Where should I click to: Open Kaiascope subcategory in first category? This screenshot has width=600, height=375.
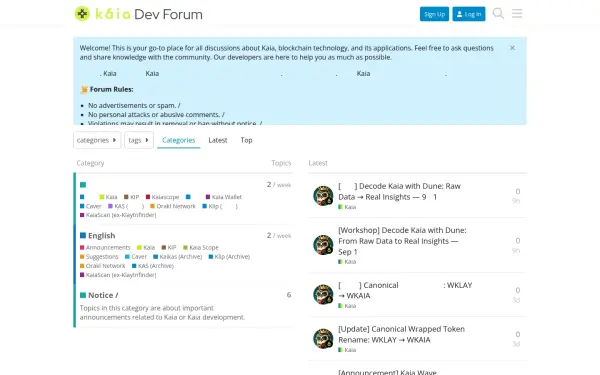point(162,197)
